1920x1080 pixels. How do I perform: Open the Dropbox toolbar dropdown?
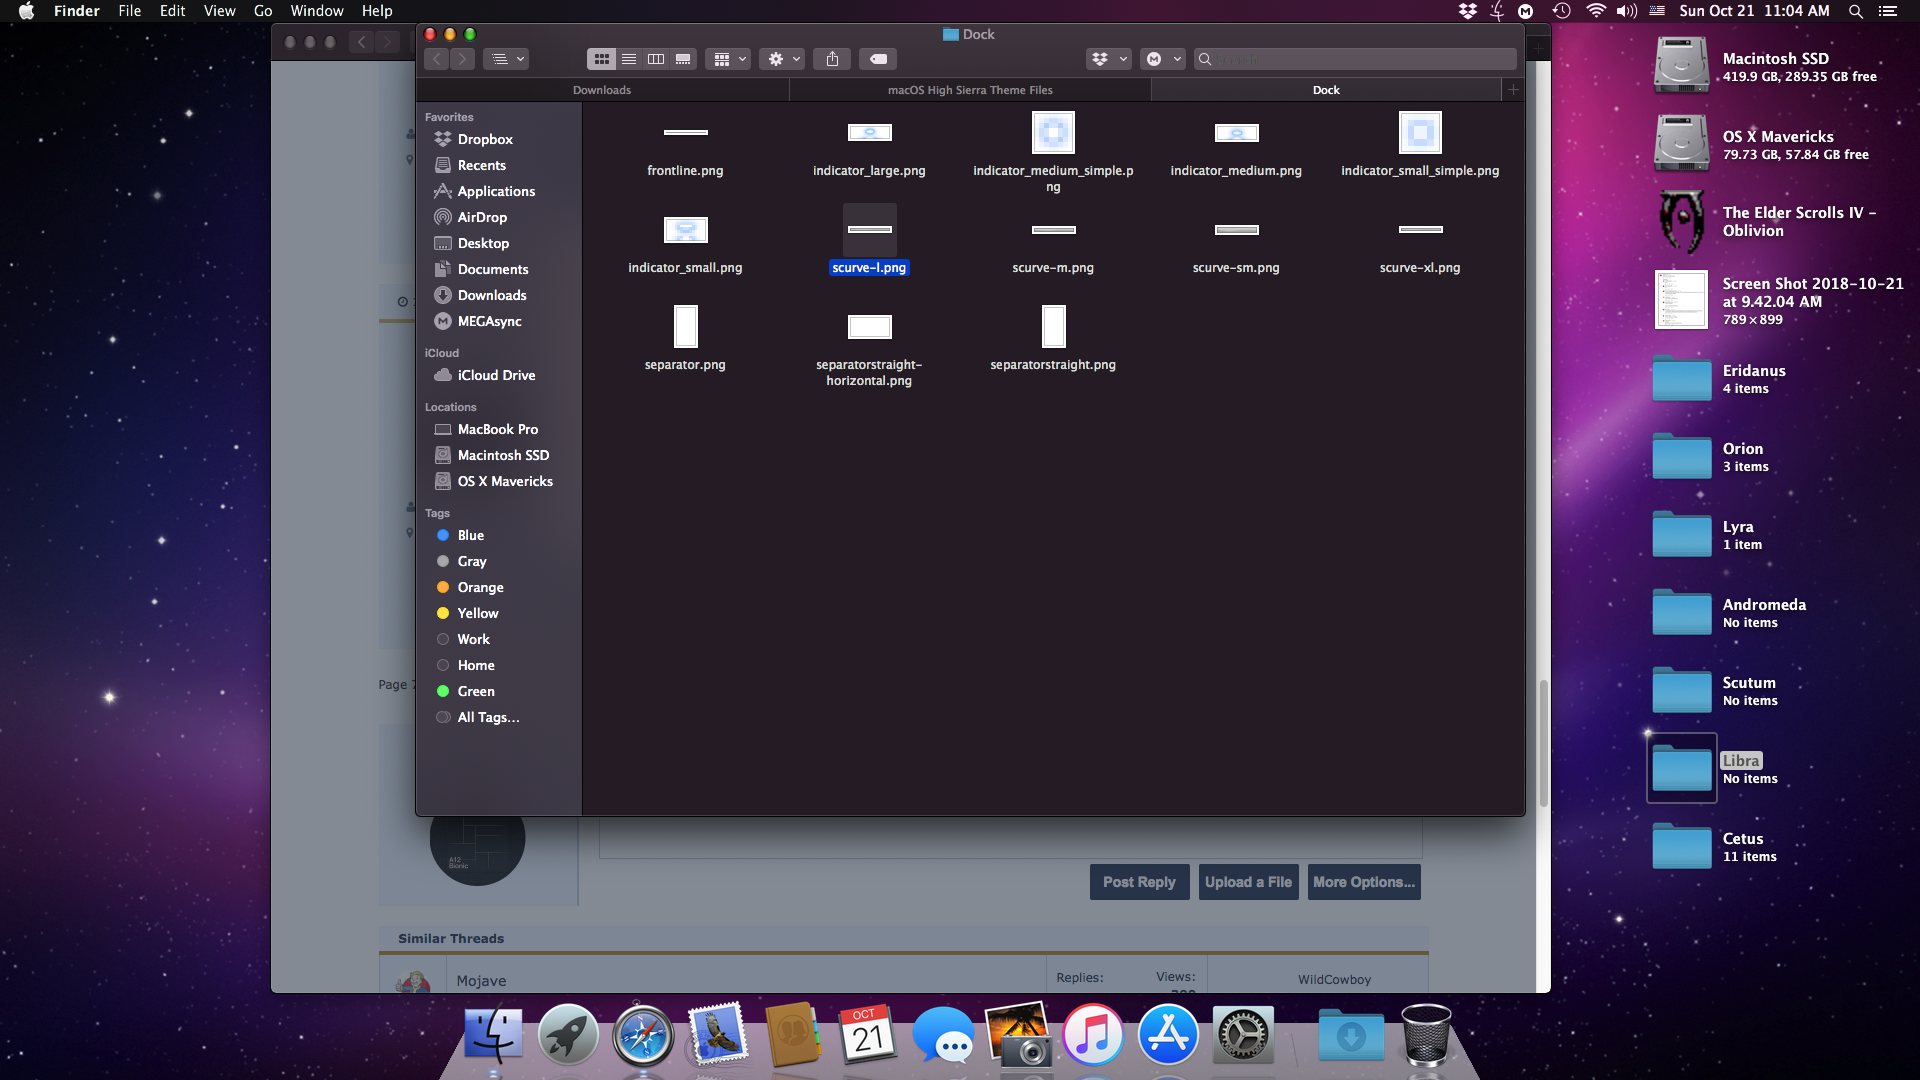pyautogui.click(x=1108, y=59)
